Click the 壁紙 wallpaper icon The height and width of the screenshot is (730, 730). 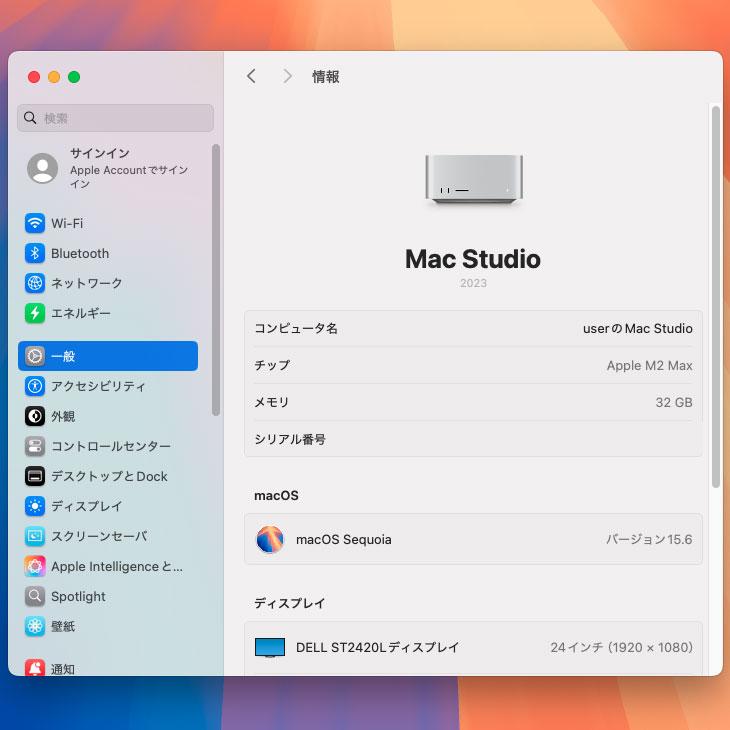click(35, 626)
